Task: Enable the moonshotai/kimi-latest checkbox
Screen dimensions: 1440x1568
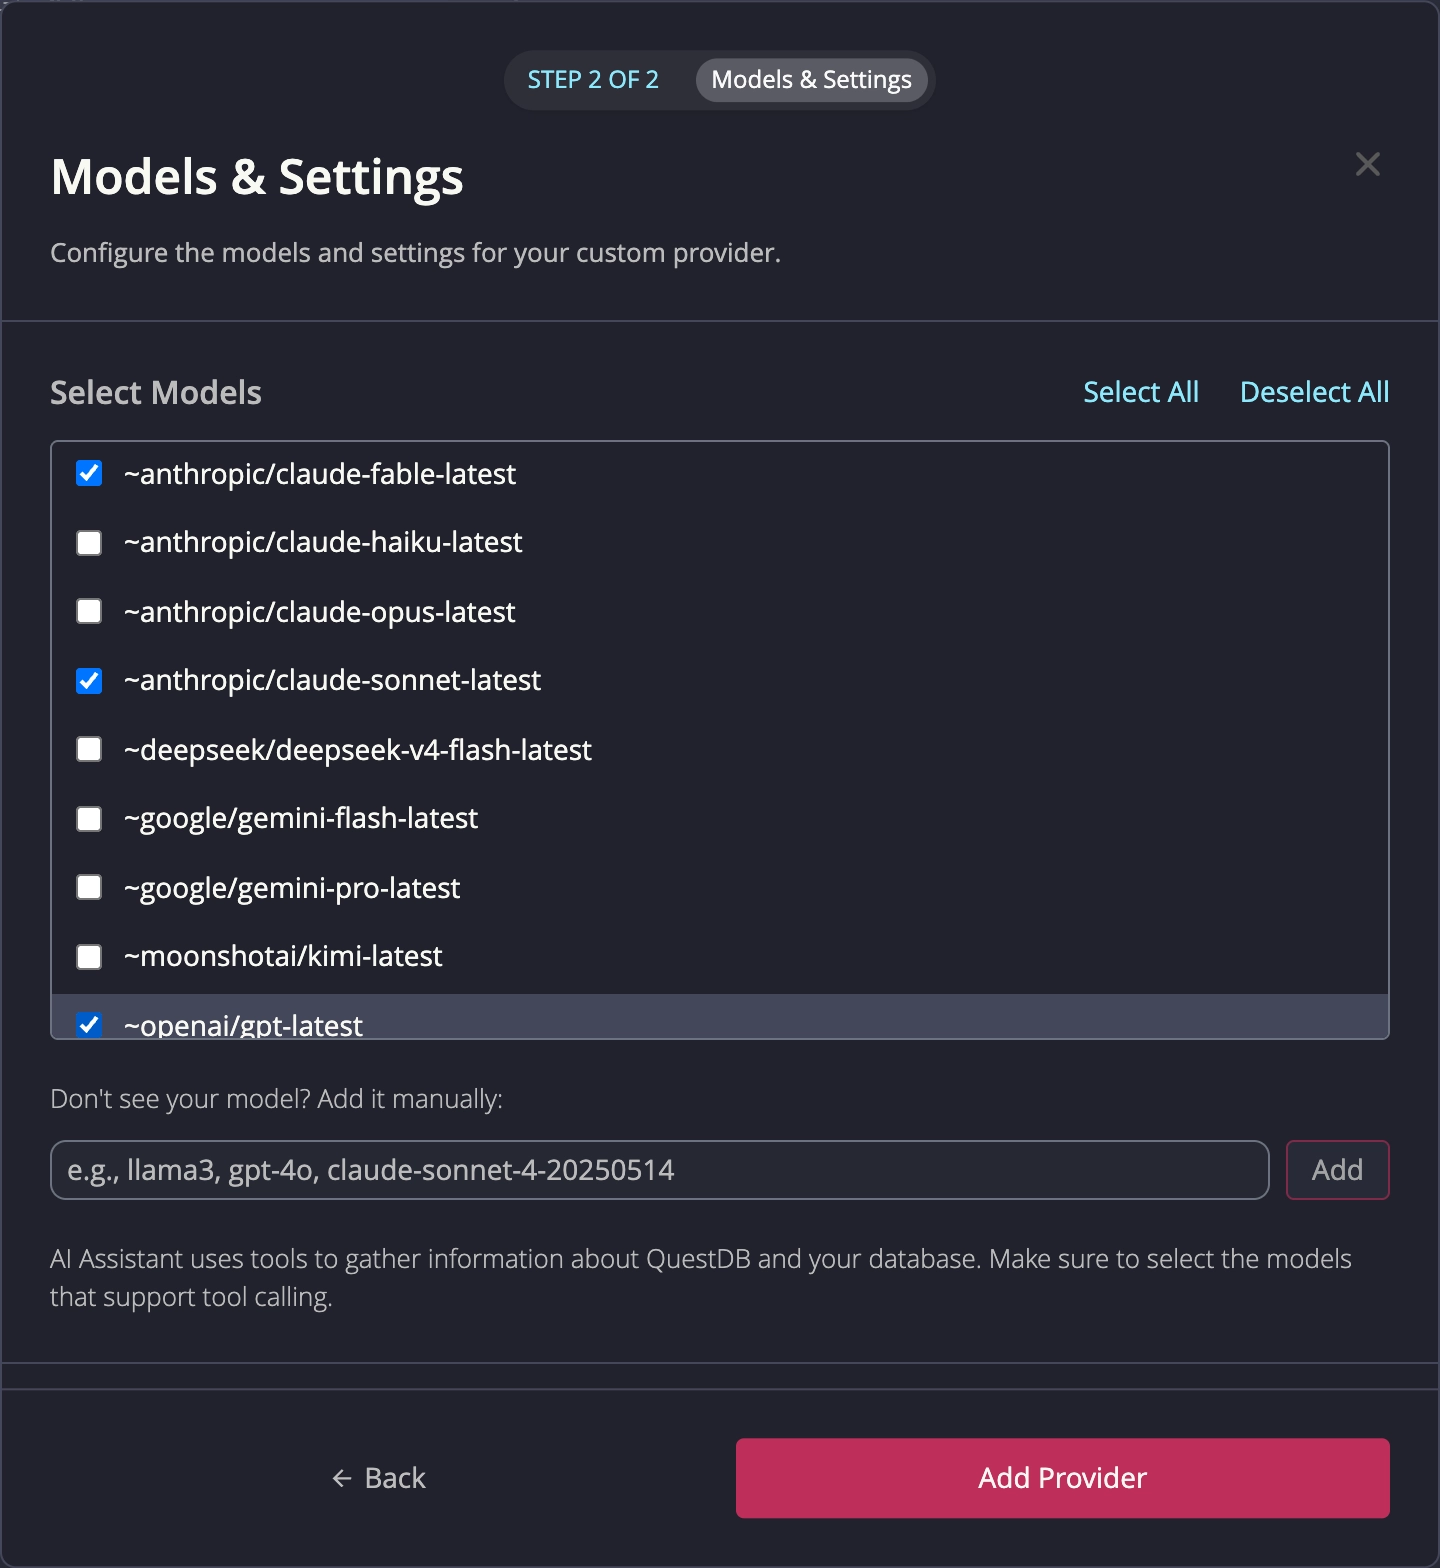Action: coord(89,957)
